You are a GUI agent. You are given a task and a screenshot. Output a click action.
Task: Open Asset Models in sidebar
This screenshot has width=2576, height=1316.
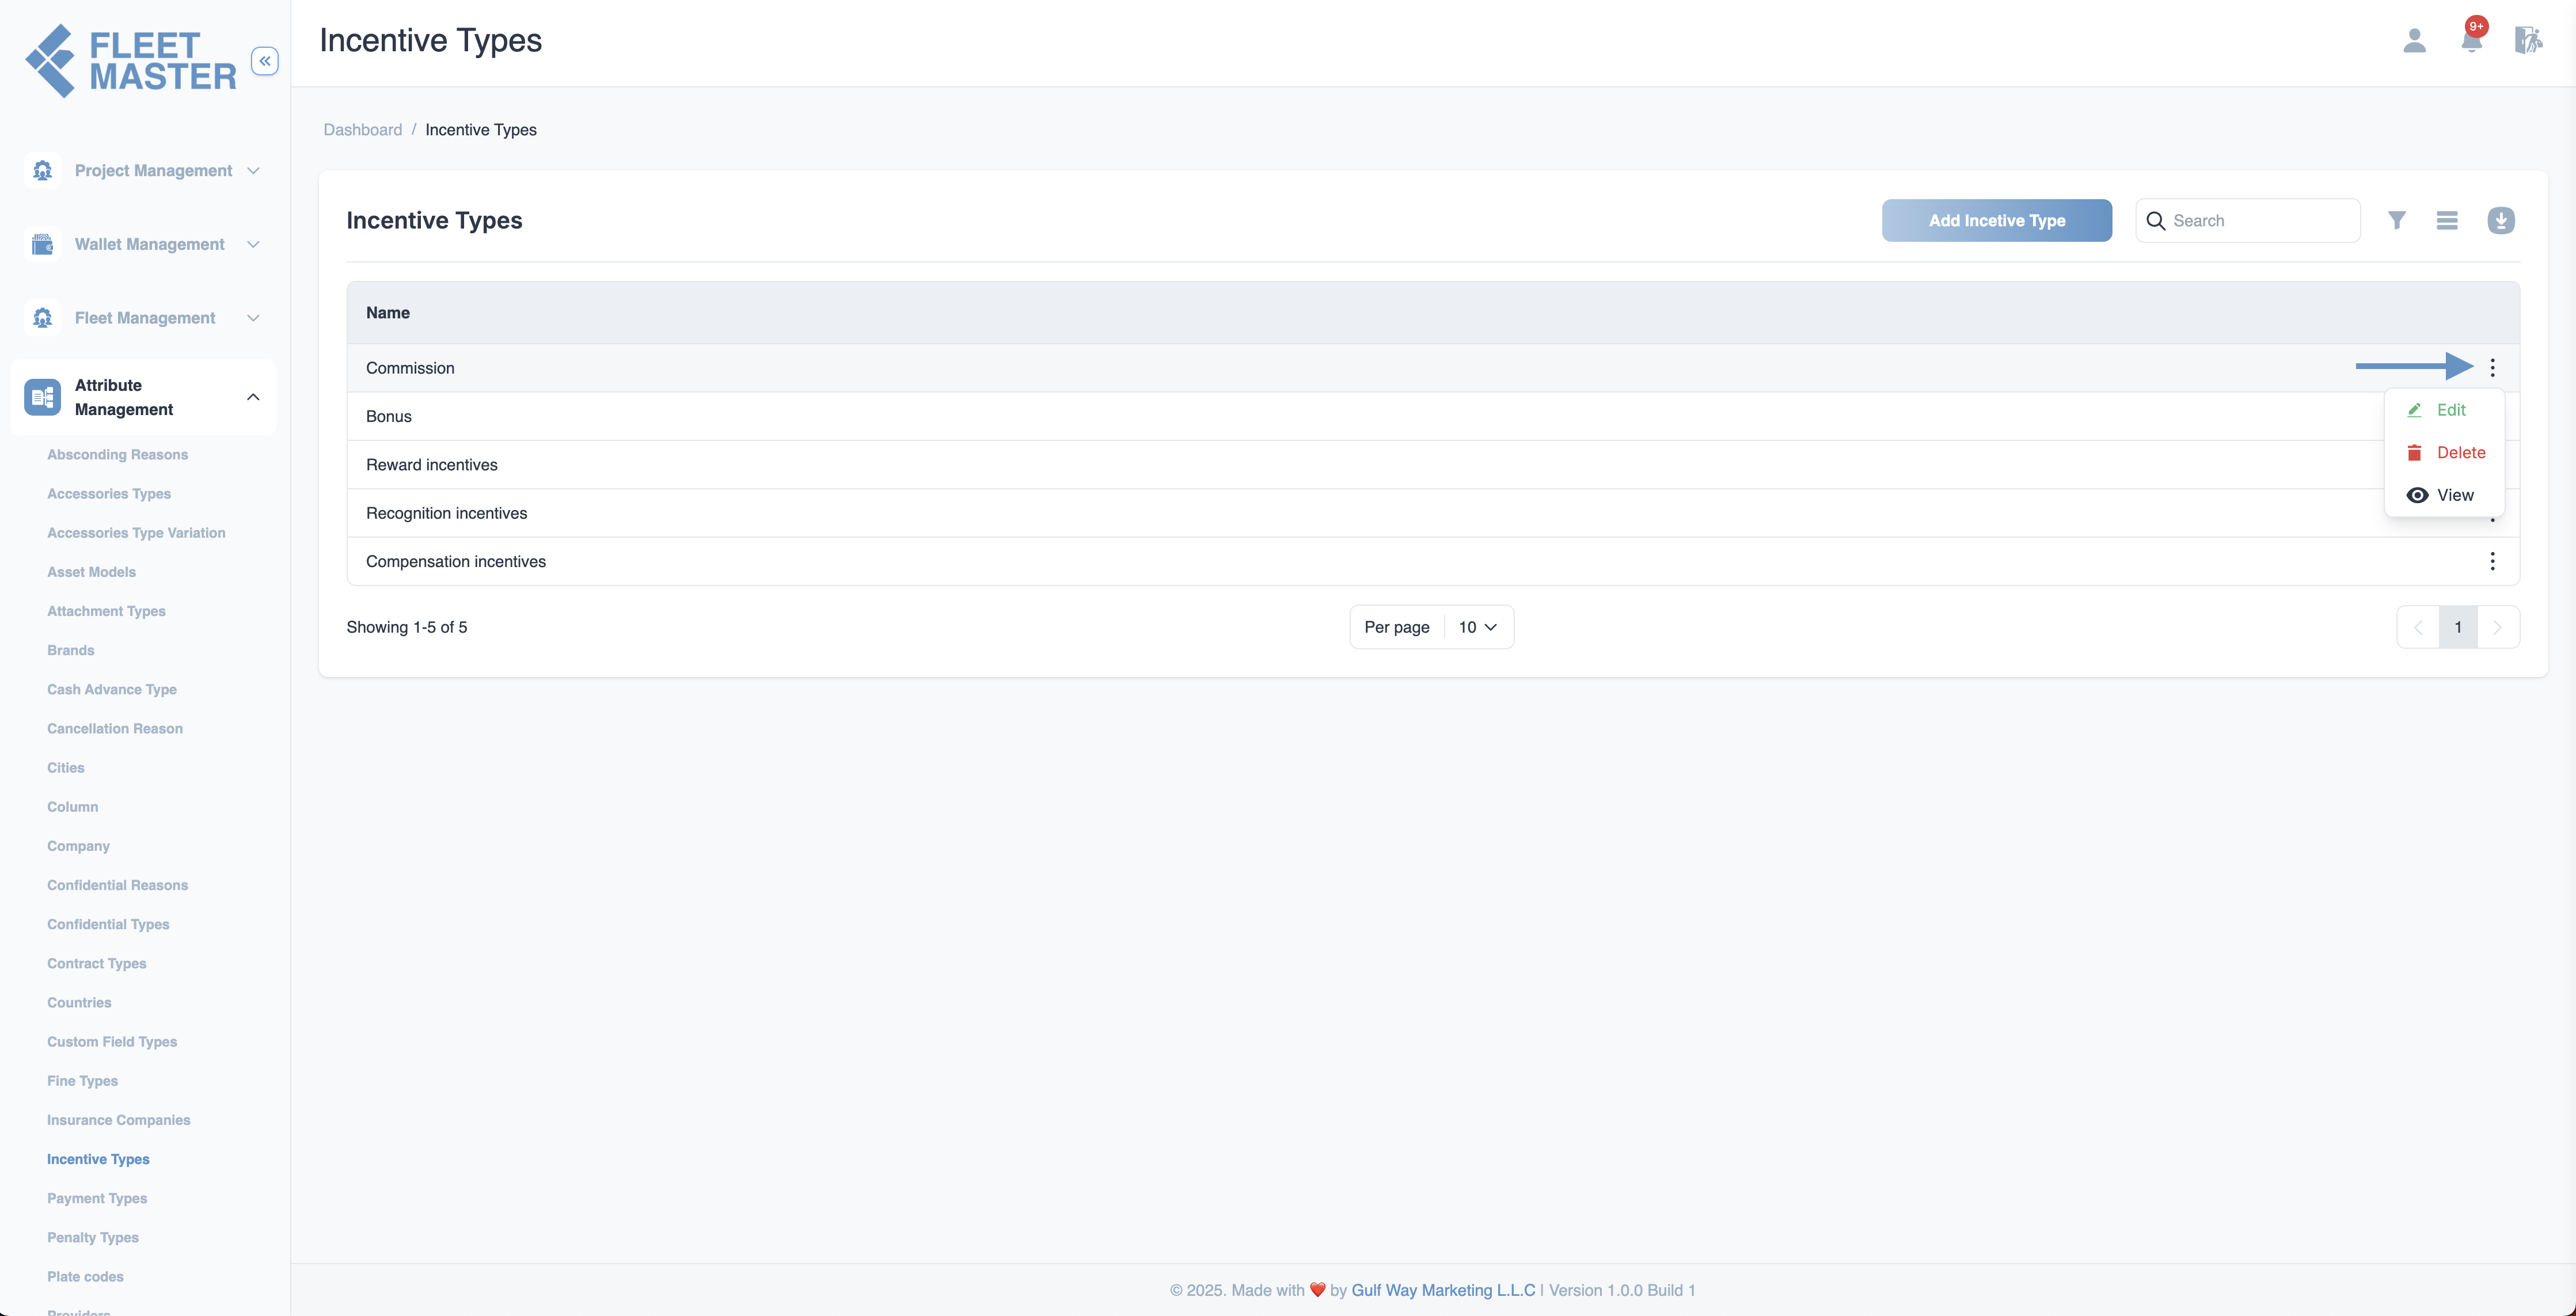click(x=91, y=572)
